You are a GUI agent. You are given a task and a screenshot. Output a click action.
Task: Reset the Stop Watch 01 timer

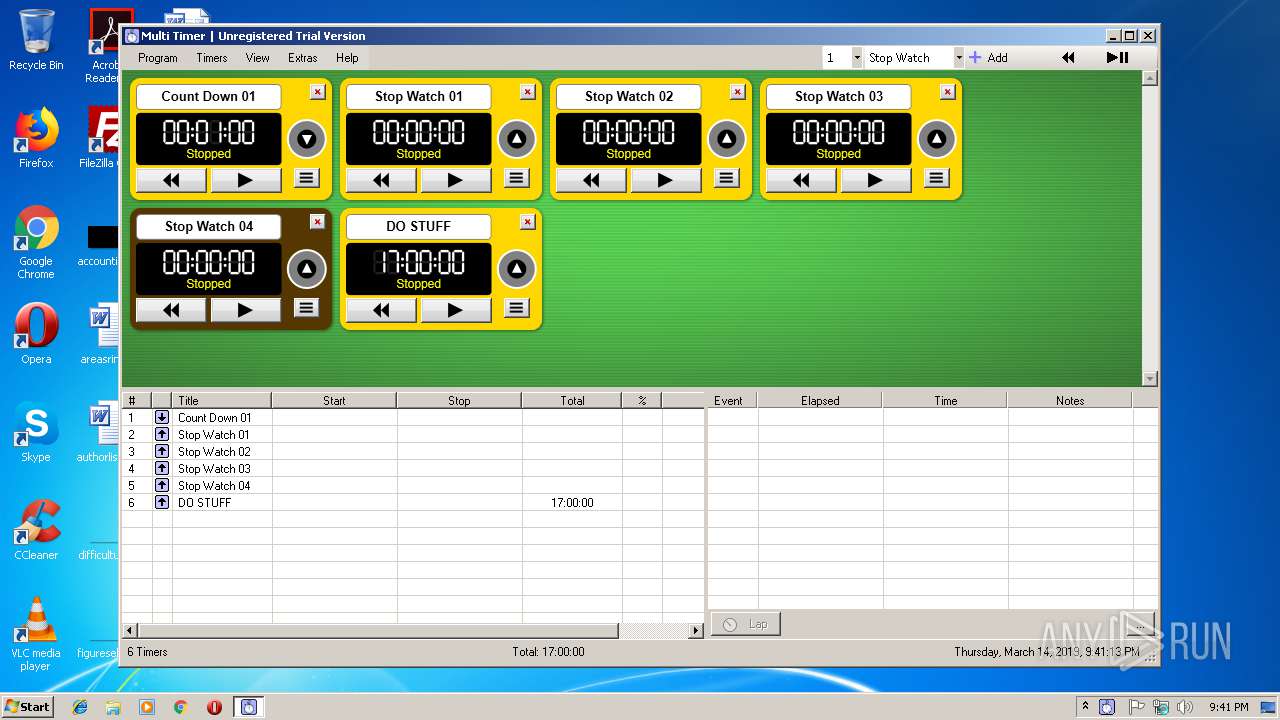pos(381,180)
